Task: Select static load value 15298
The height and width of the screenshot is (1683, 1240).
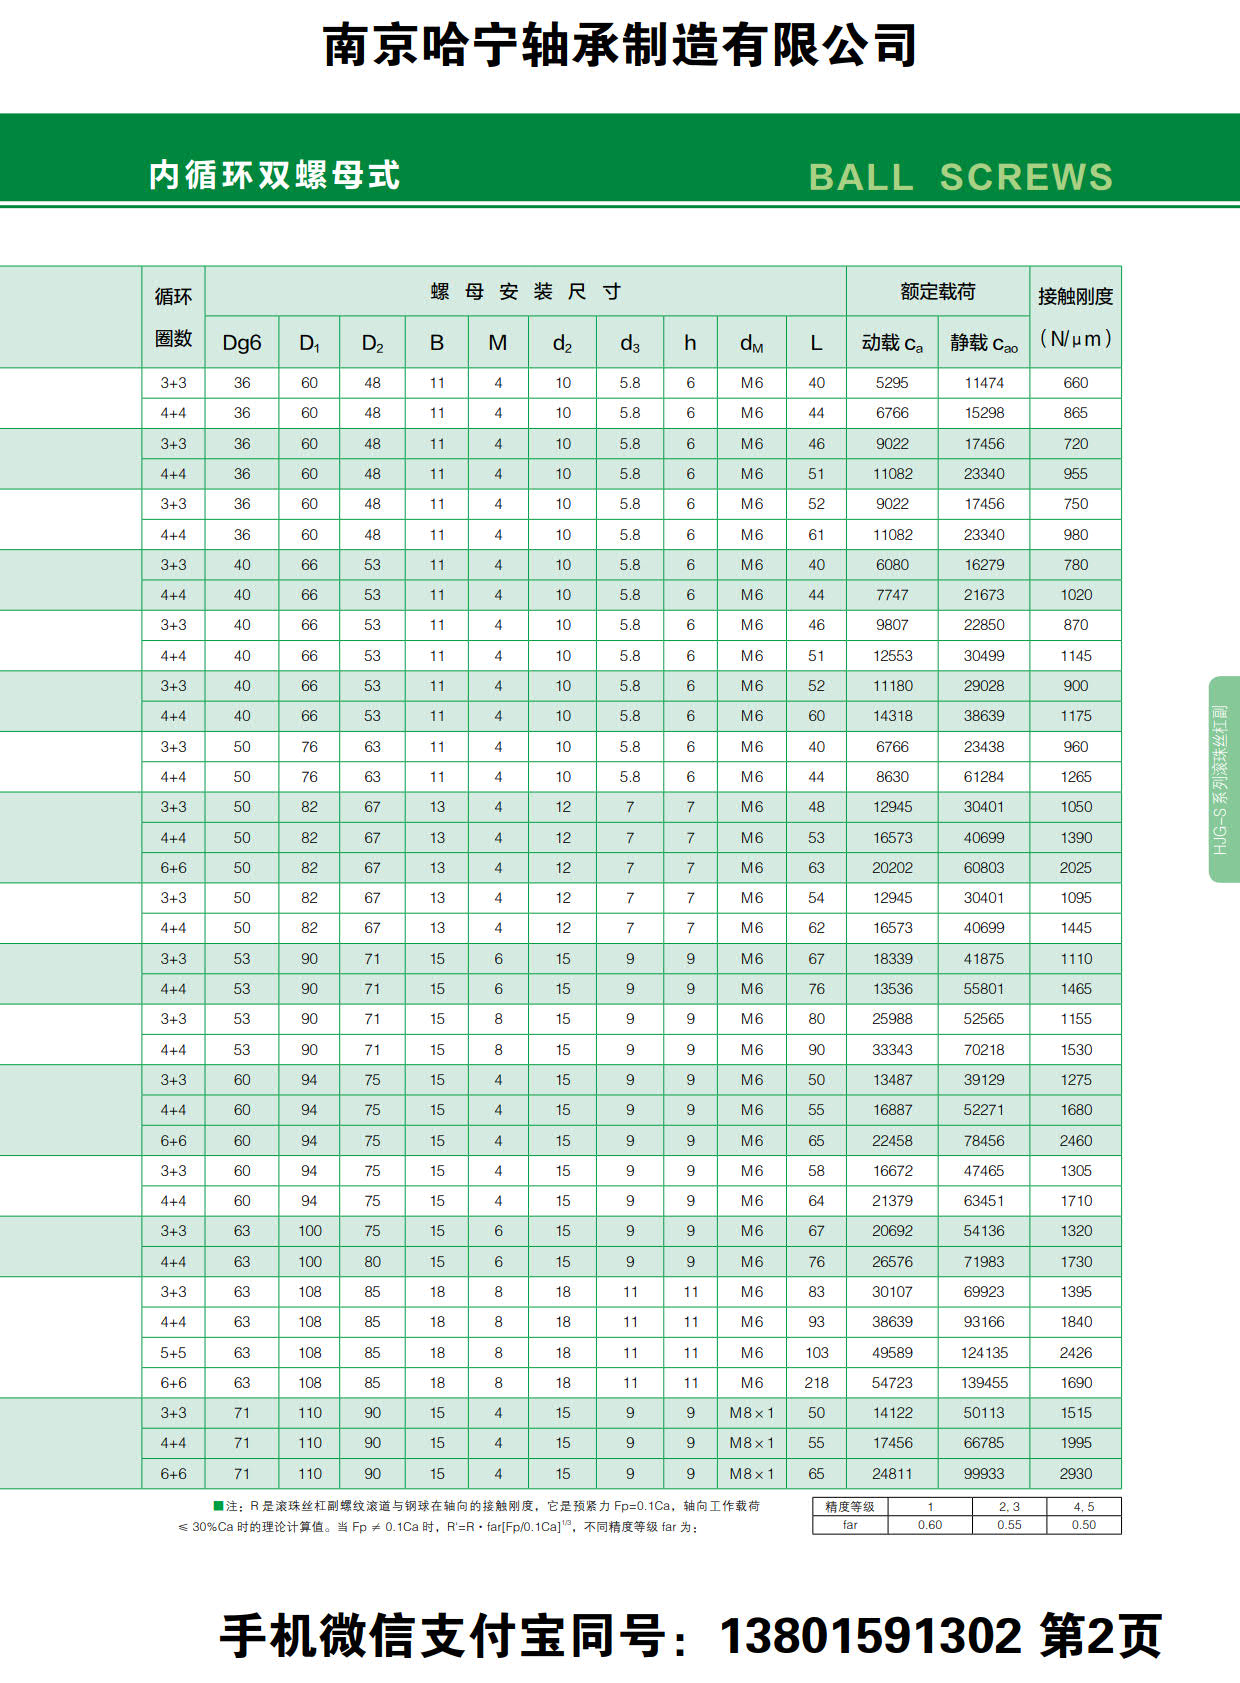Action: (984, 413)
